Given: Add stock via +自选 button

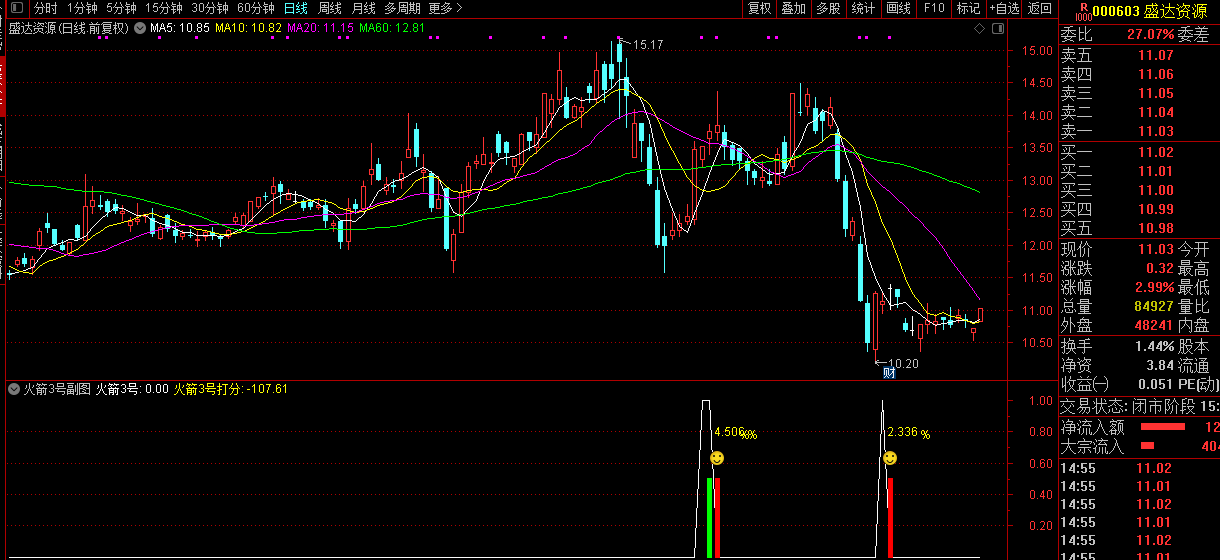Looking at the screenshot, I should (1003, 8).
